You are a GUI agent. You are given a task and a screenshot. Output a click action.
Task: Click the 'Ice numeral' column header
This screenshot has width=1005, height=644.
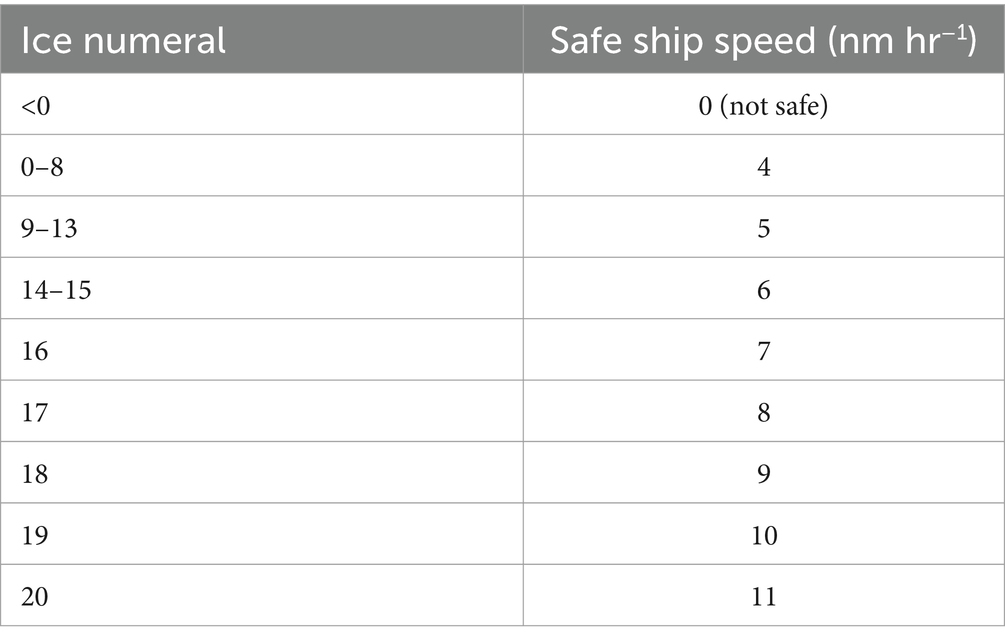[x=262, y=39]
